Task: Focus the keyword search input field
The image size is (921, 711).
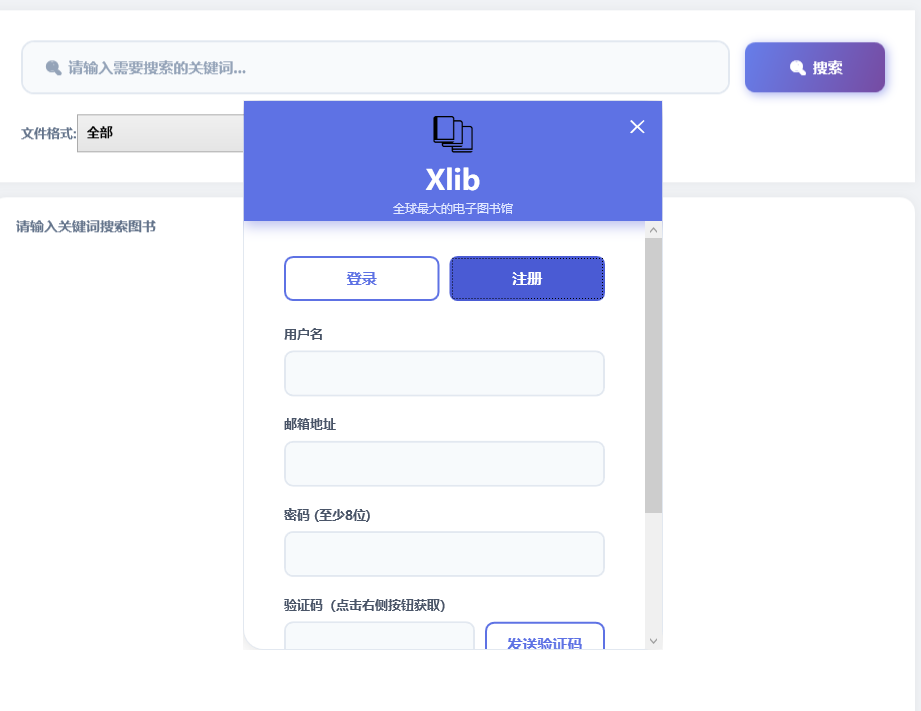Action: [390, 68]
